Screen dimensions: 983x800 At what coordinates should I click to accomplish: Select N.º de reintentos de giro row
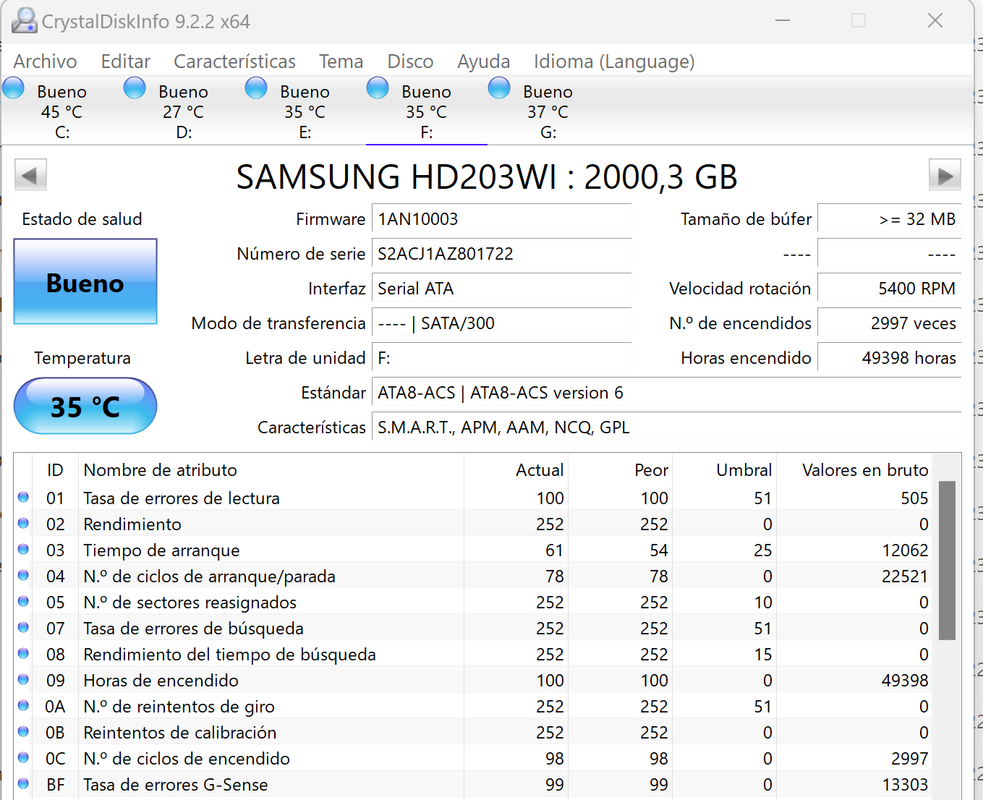click(x=473, y=706)
